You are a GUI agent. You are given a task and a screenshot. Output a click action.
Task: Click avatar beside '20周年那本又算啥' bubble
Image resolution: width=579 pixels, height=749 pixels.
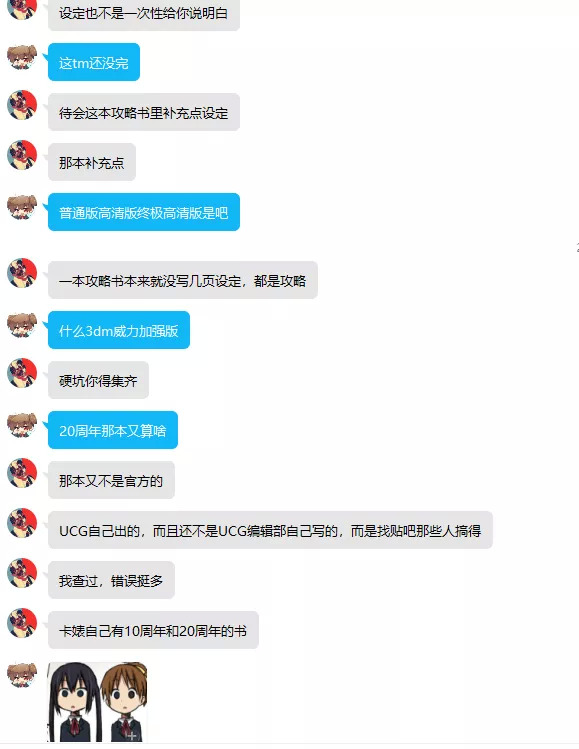pyautogui.click(x=22, y=425)
